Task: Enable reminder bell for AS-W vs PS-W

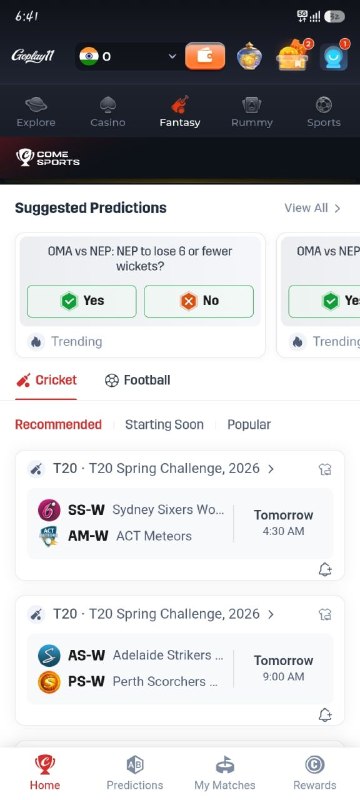Action: coord(325,715)
